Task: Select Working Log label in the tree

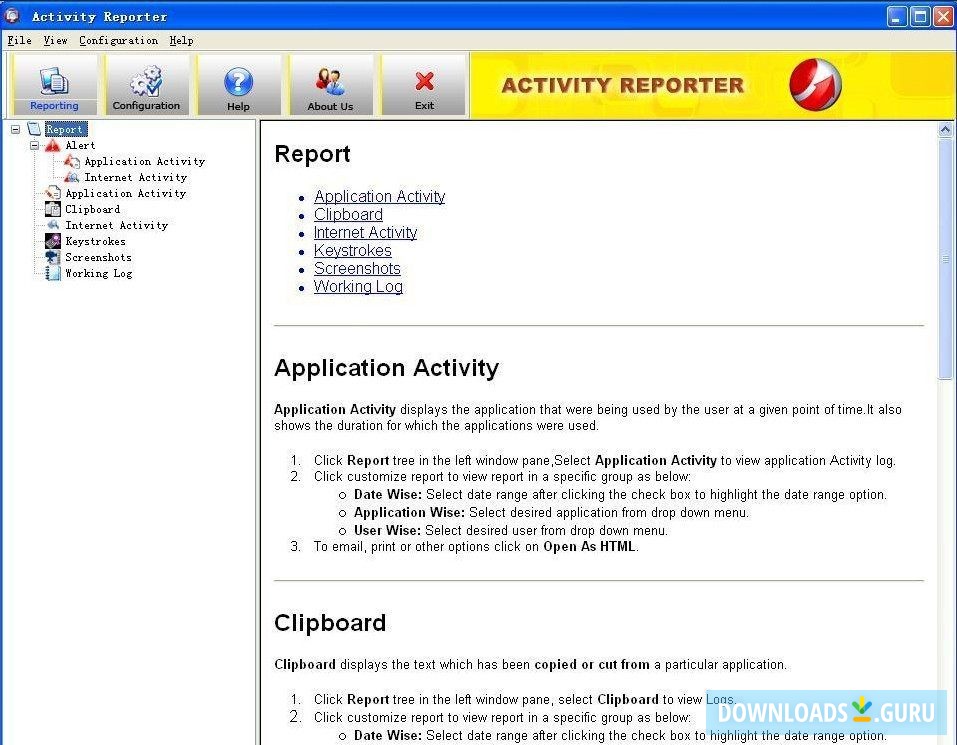Action: click(x=98, y=273)
